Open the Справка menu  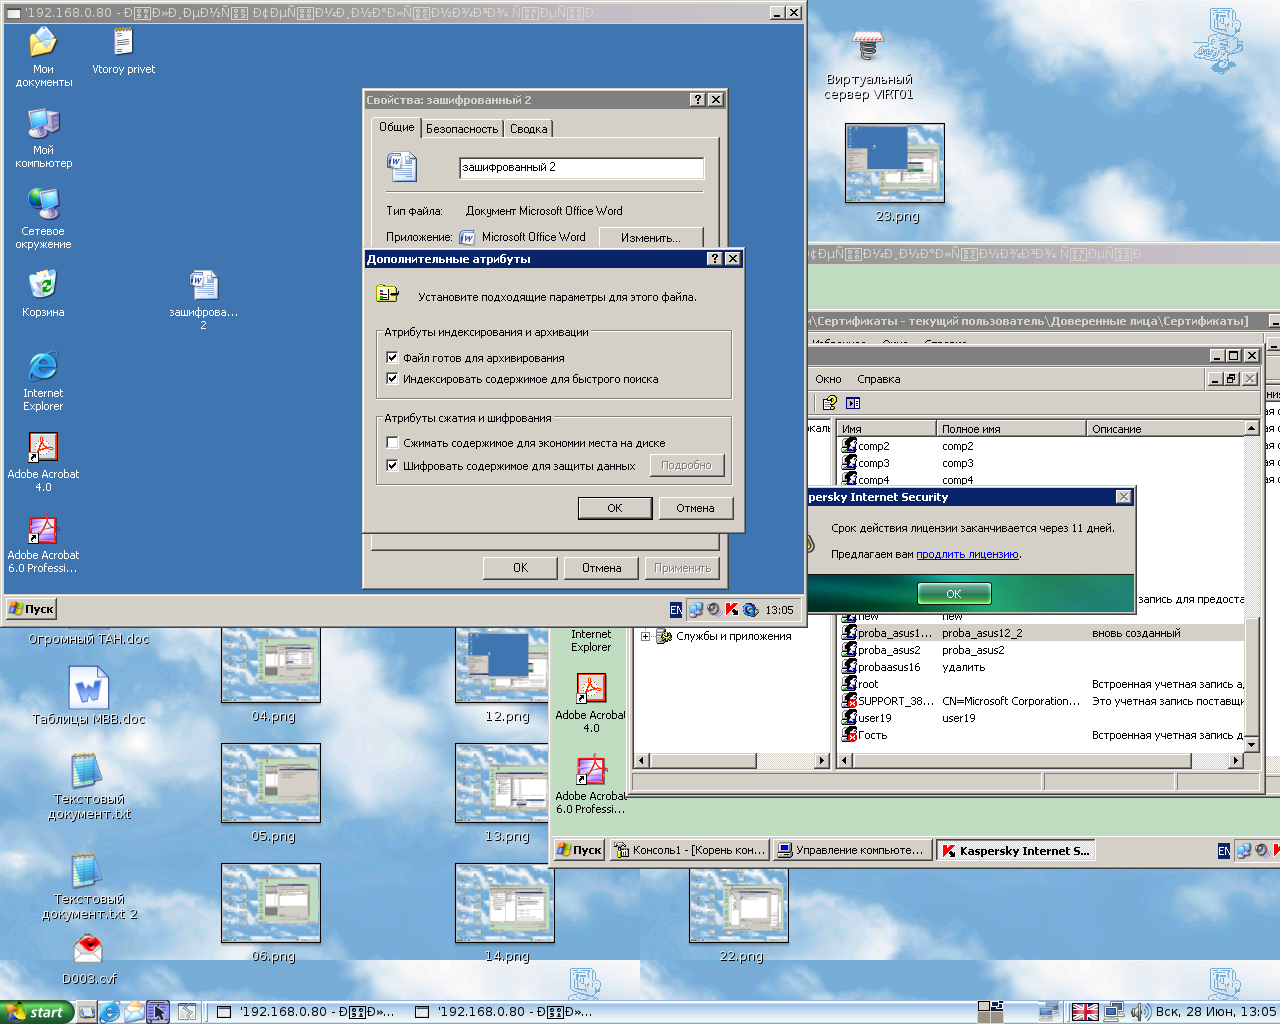click(878, 379)
